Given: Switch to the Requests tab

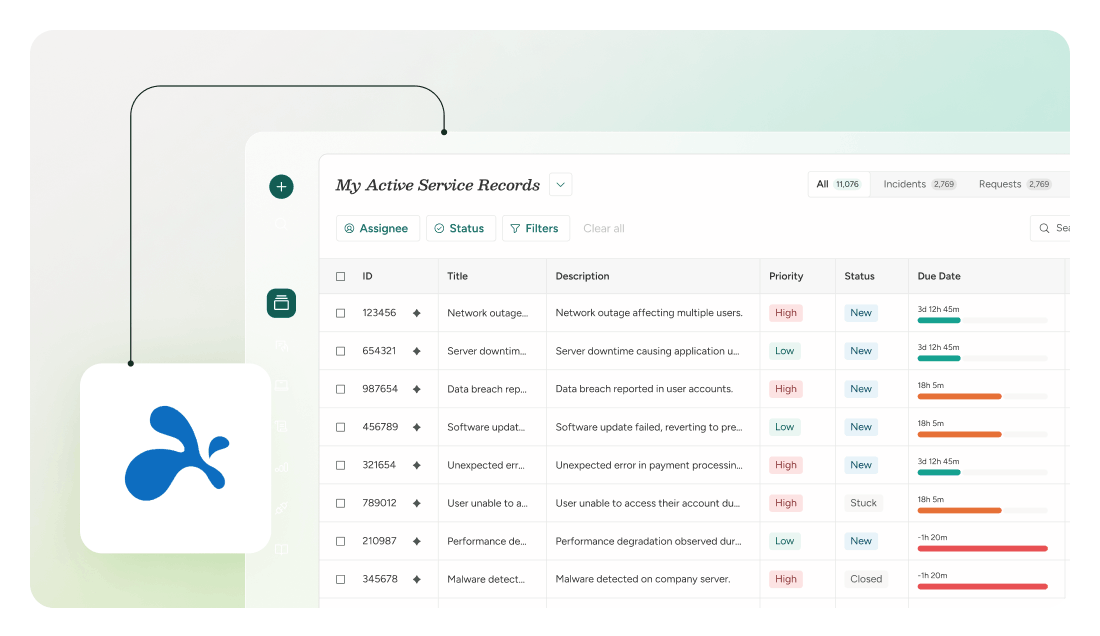Looking at the screenshot, I should (1014, 184).
